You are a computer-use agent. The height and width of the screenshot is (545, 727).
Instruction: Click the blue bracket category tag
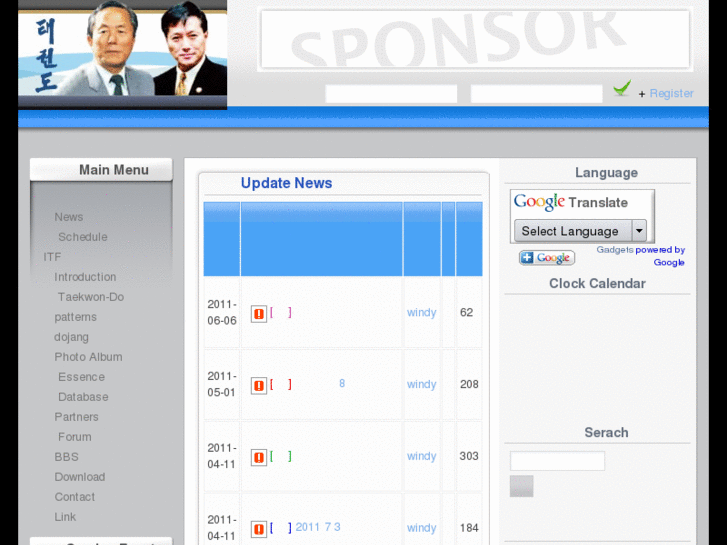pos(281,528)
